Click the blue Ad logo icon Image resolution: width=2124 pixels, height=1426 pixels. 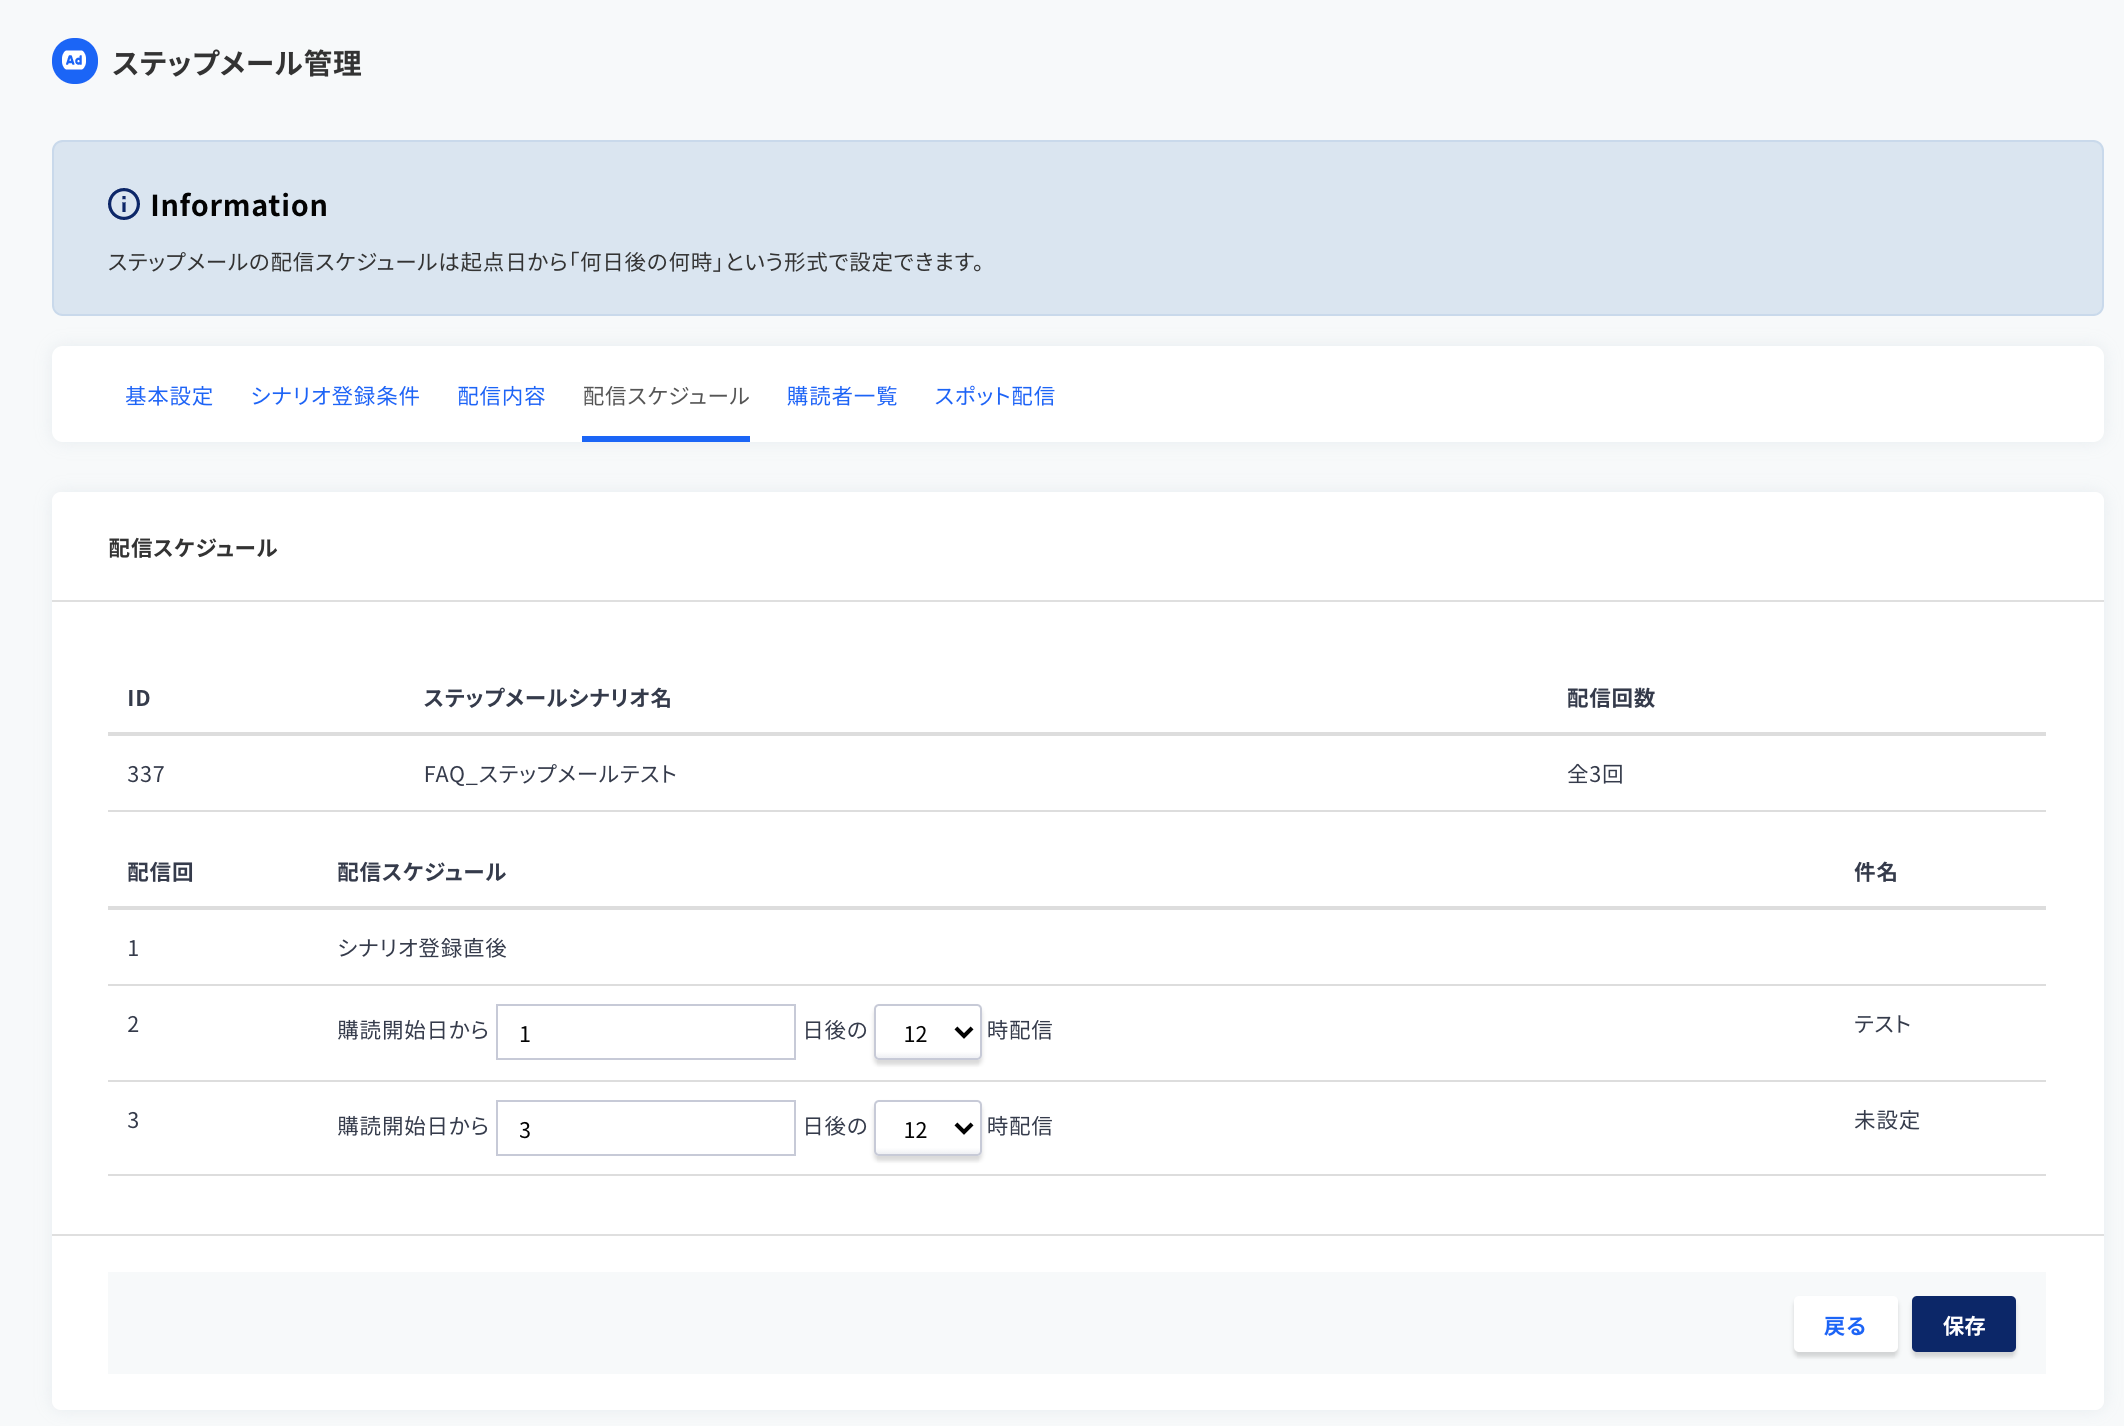pyautogui.click(x=75, y=61)
